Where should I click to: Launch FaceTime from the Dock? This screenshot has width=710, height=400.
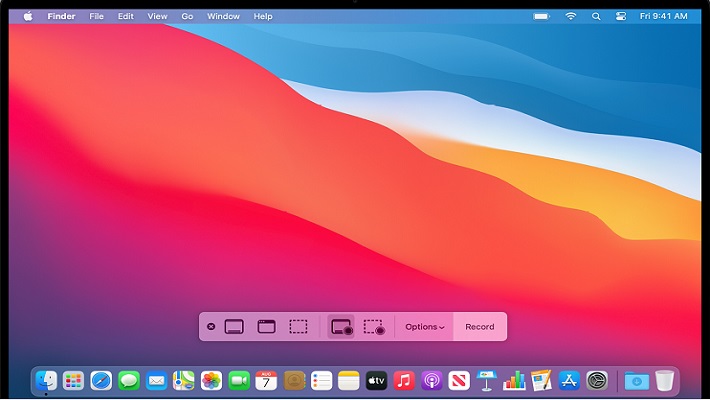tap(239, 381)
